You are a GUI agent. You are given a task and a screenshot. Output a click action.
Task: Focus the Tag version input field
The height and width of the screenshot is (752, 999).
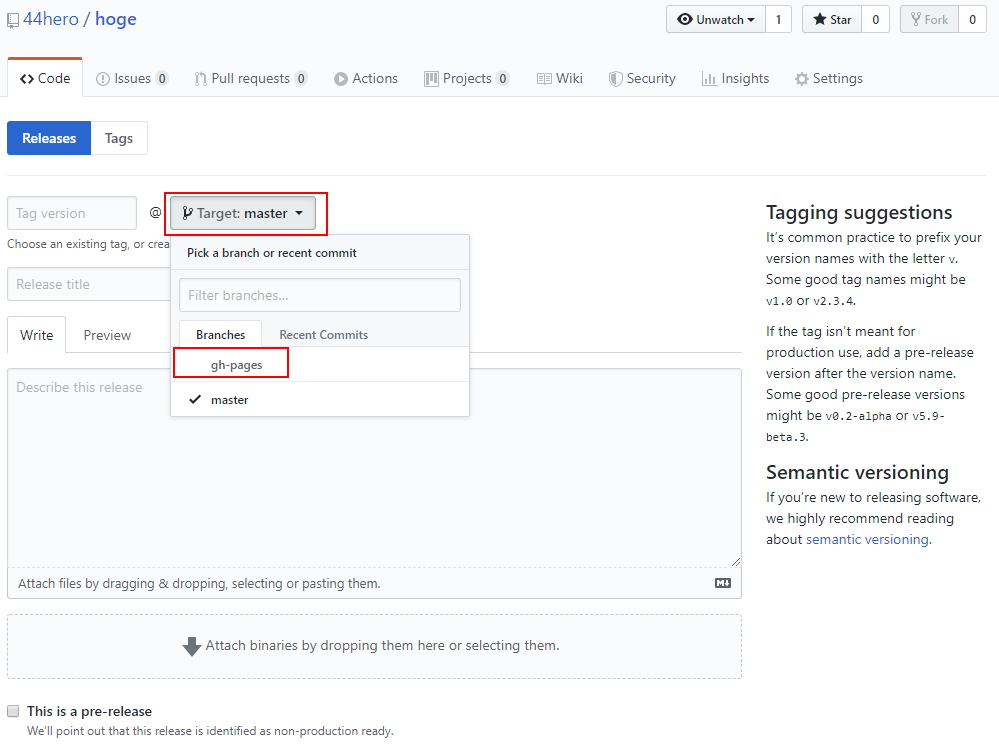click(x=72, y=213)
